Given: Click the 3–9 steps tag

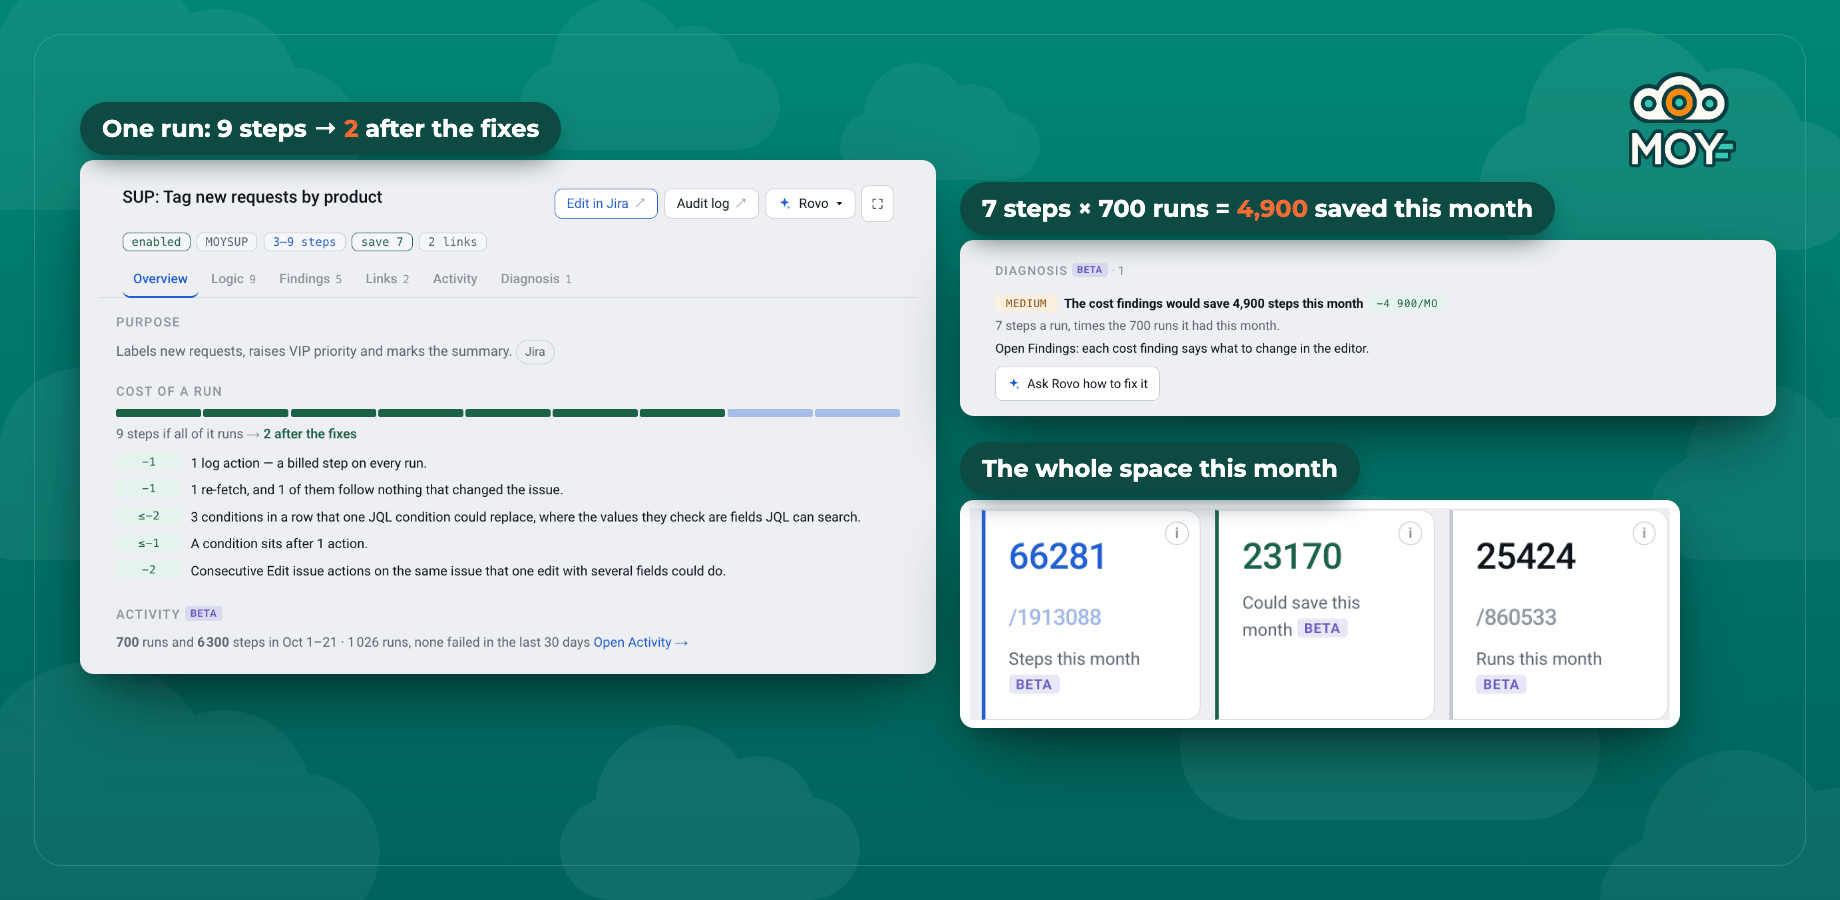Looking at the screenshot, I should click(304, 242).
